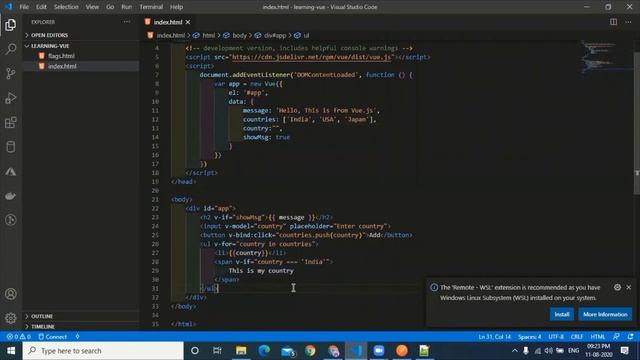
Task: Click the notifications bell in status bar
Action: click(631, 337)
